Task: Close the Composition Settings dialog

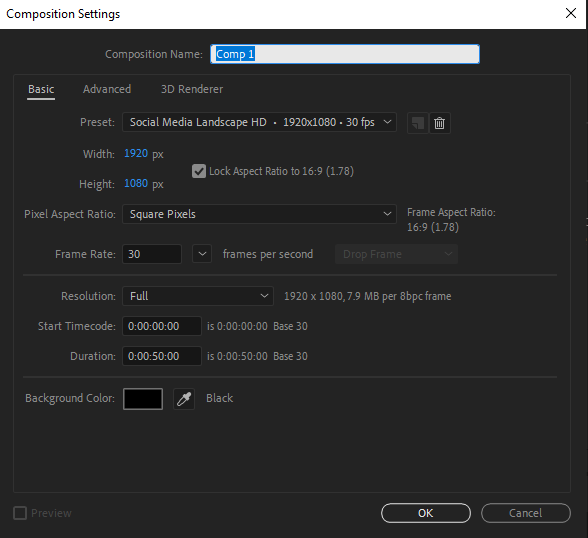Action: coord(571,13)
